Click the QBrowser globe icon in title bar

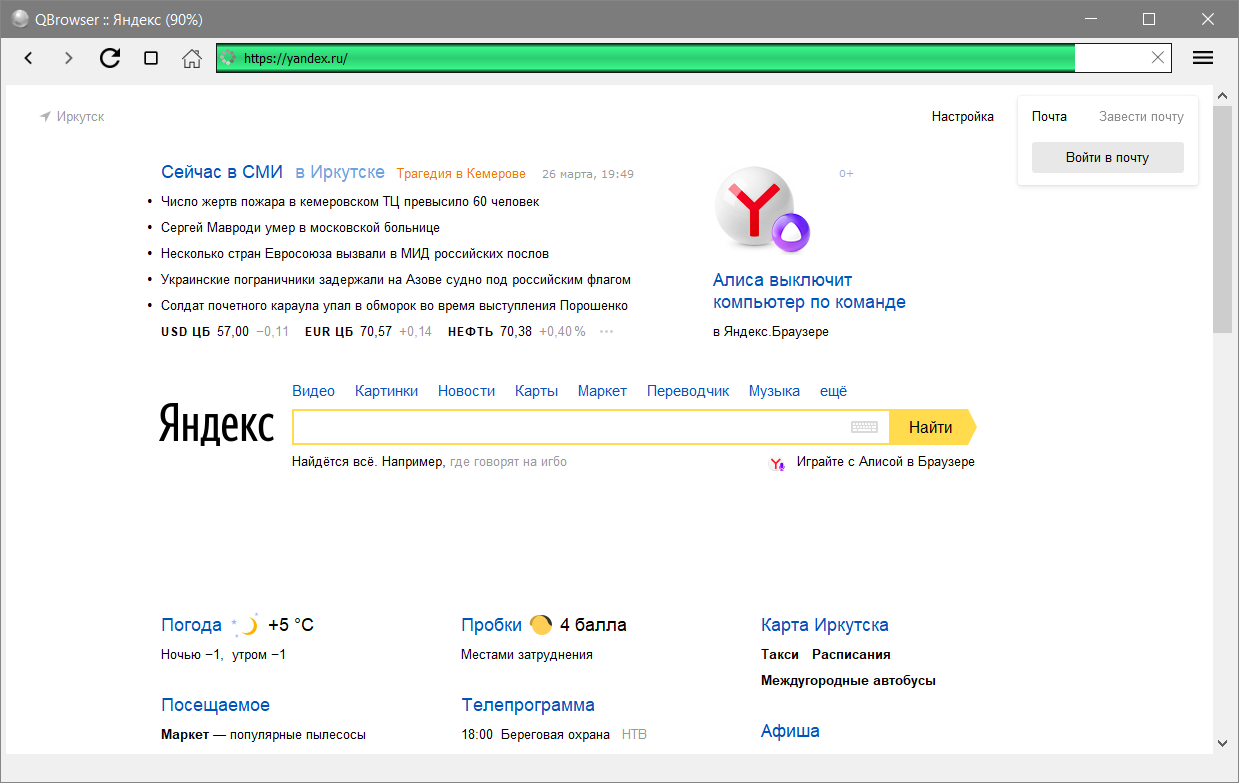(20, 19)
